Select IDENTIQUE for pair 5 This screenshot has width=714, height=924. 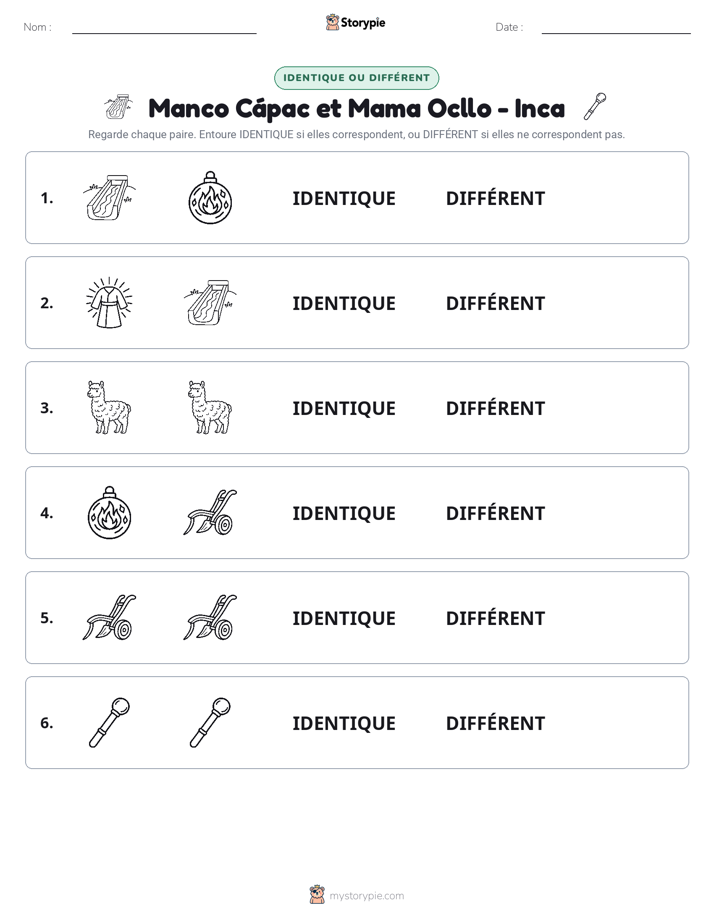click(344, 618)
